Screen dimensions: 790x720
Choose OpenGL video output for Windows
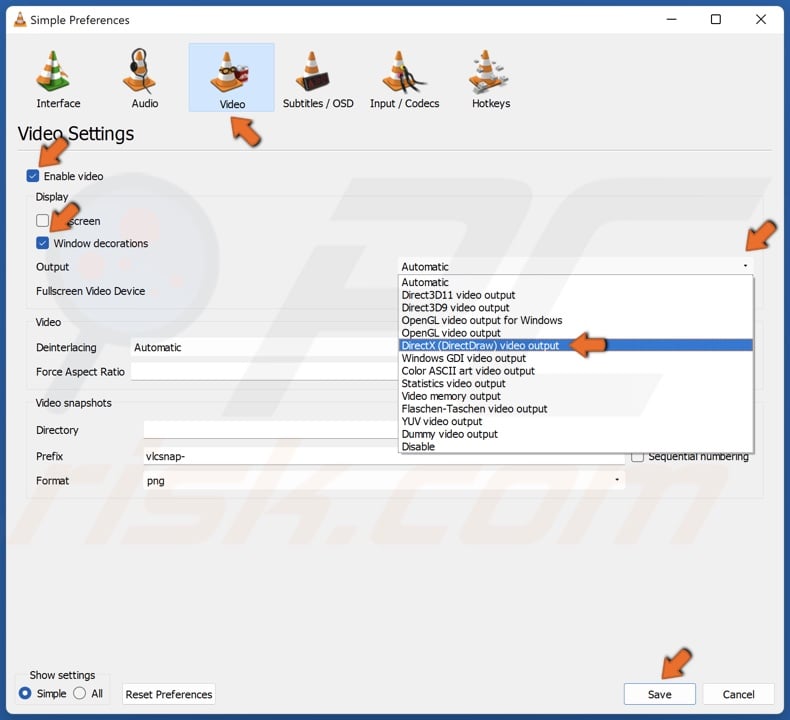[x=576, y=320]
